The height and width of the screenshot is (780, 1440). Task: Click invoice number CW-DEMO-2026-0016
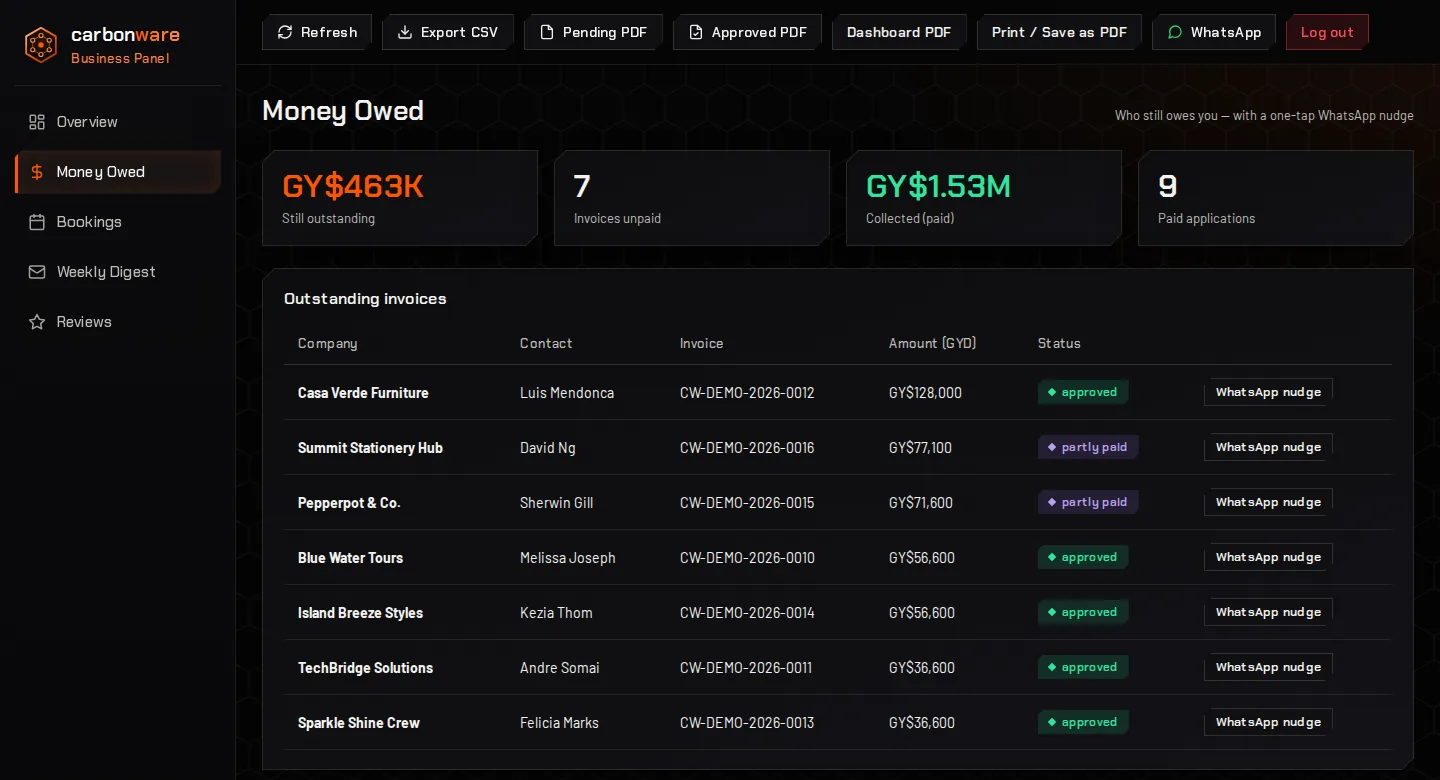pyautogui.click(x=747, y=448)
